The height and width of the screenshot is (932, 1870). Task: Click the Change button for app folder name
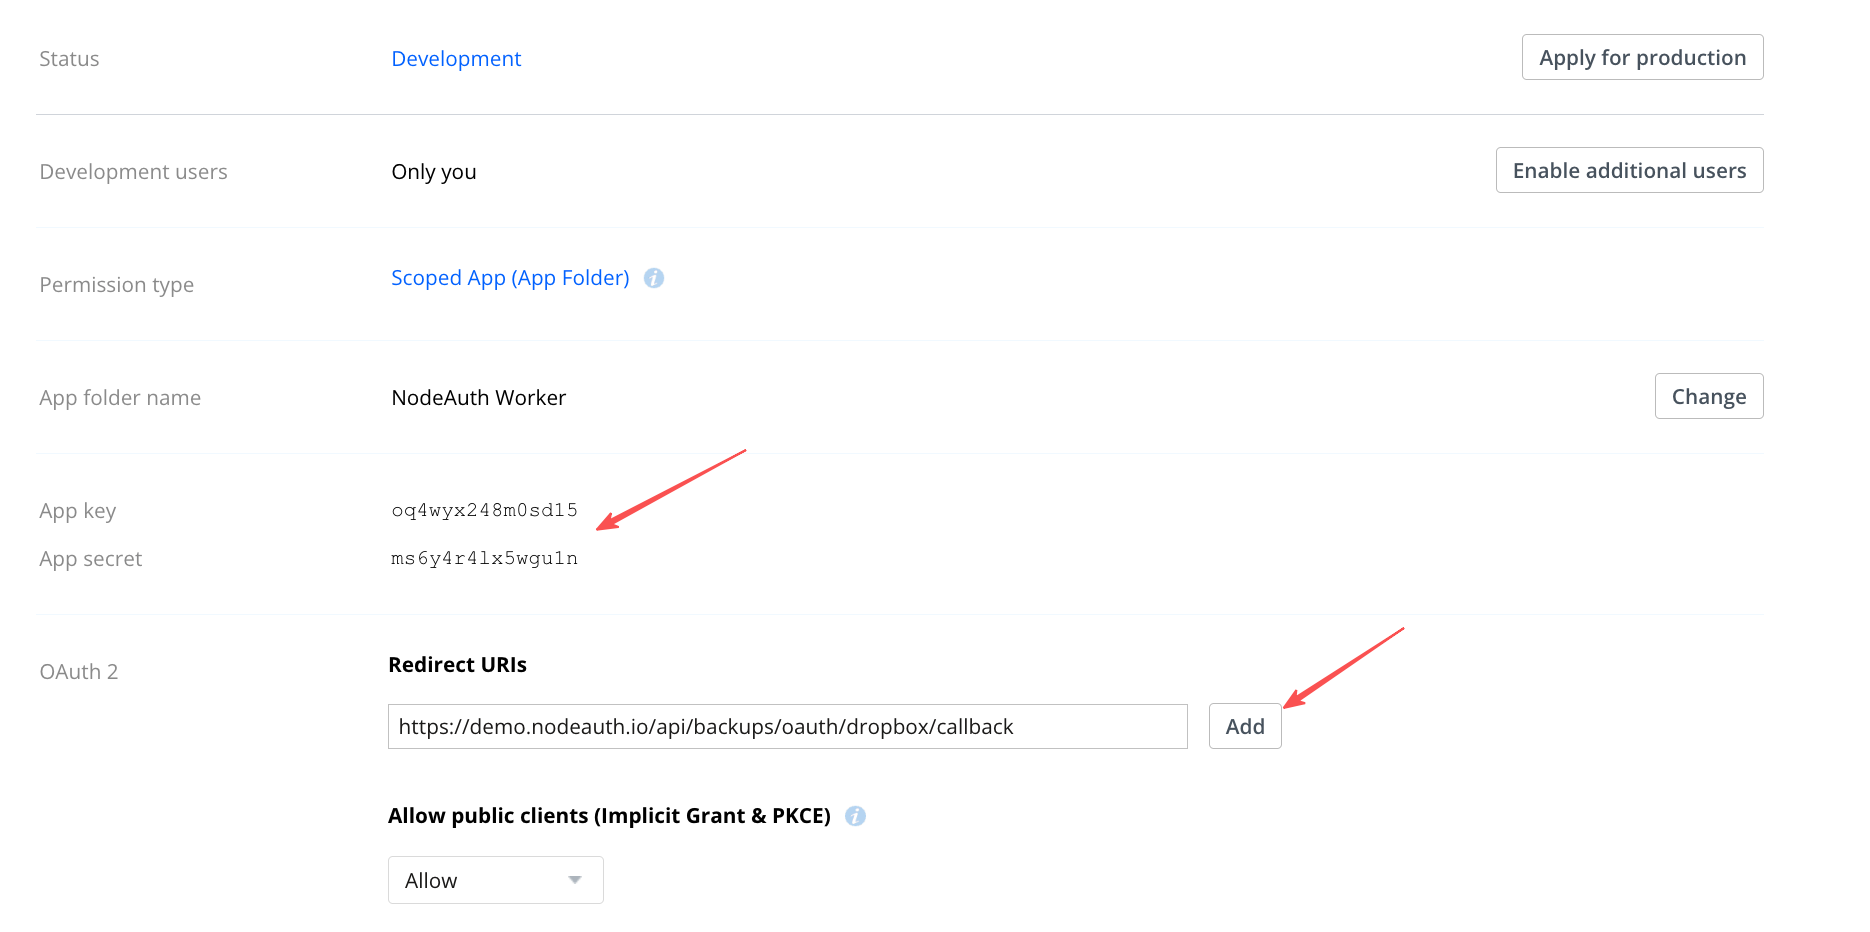click(1708, 397)
